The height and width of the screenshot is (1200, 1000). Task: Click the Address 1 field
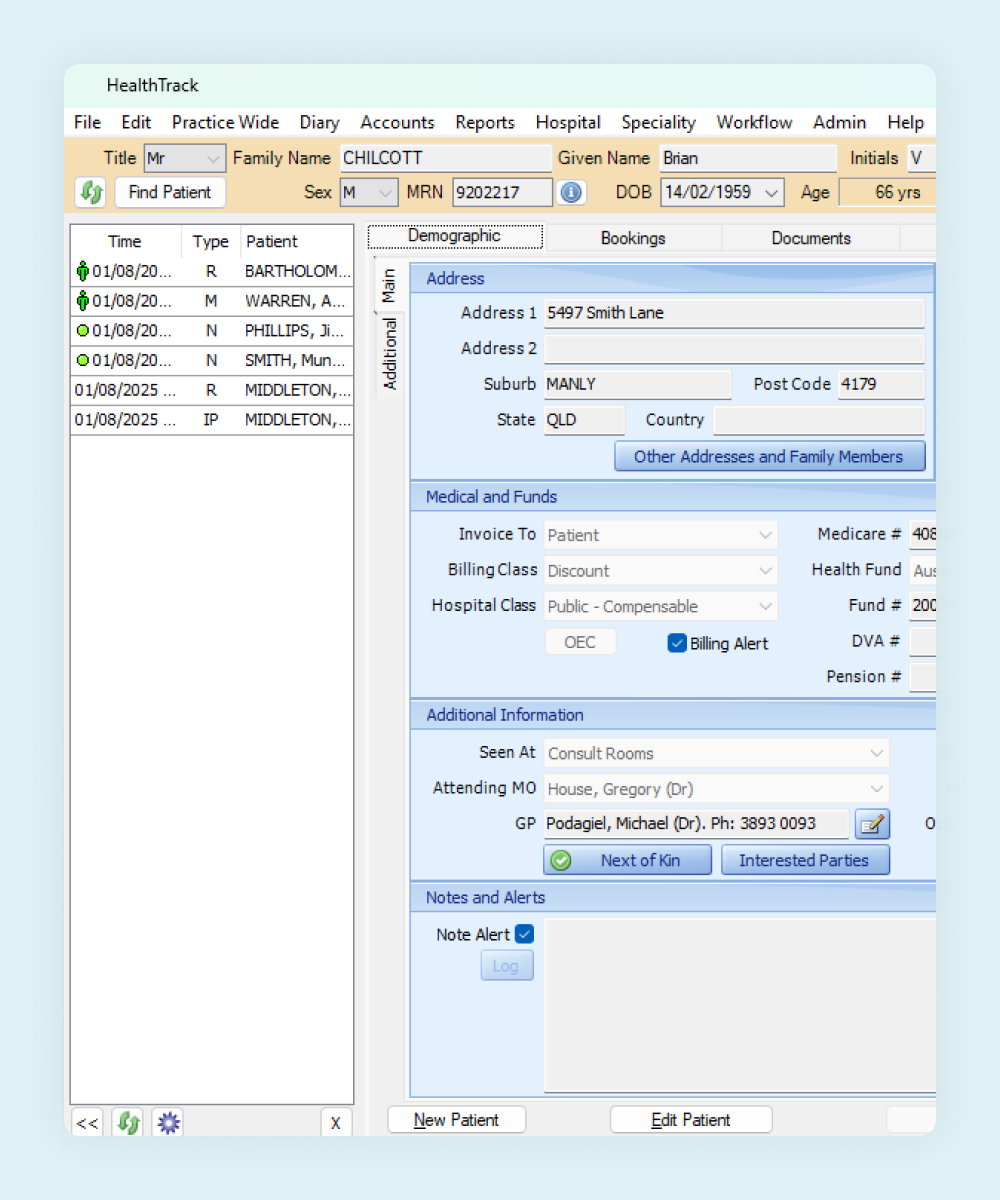734,313
